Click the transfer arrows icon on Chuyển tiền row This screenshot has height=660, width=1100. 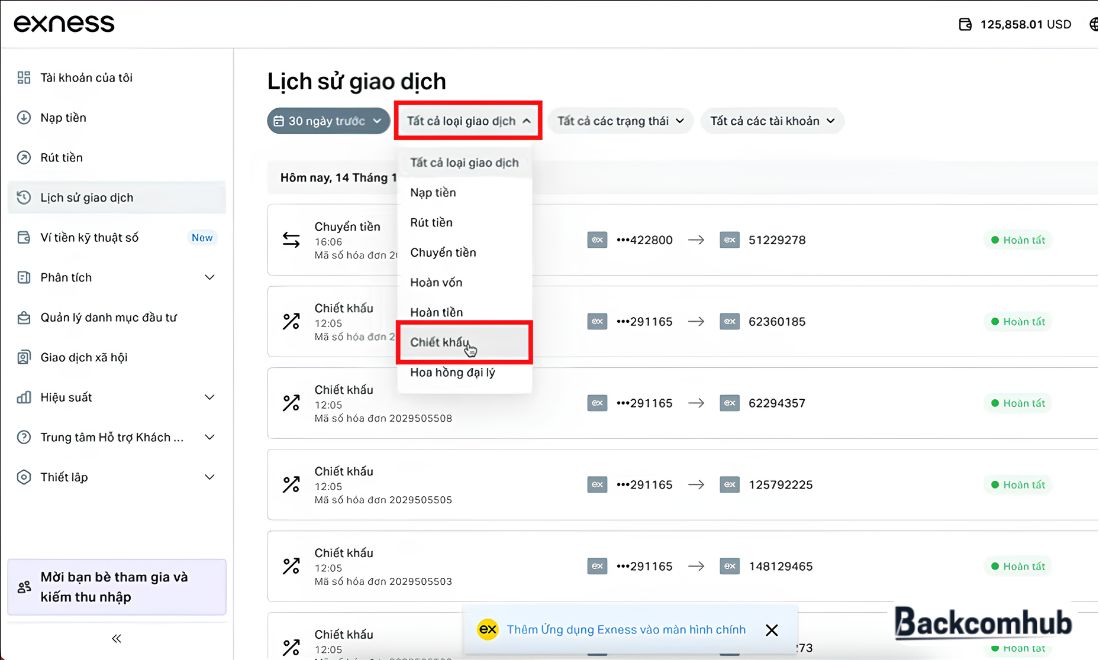pyautogui.click(x=291, y=240)
